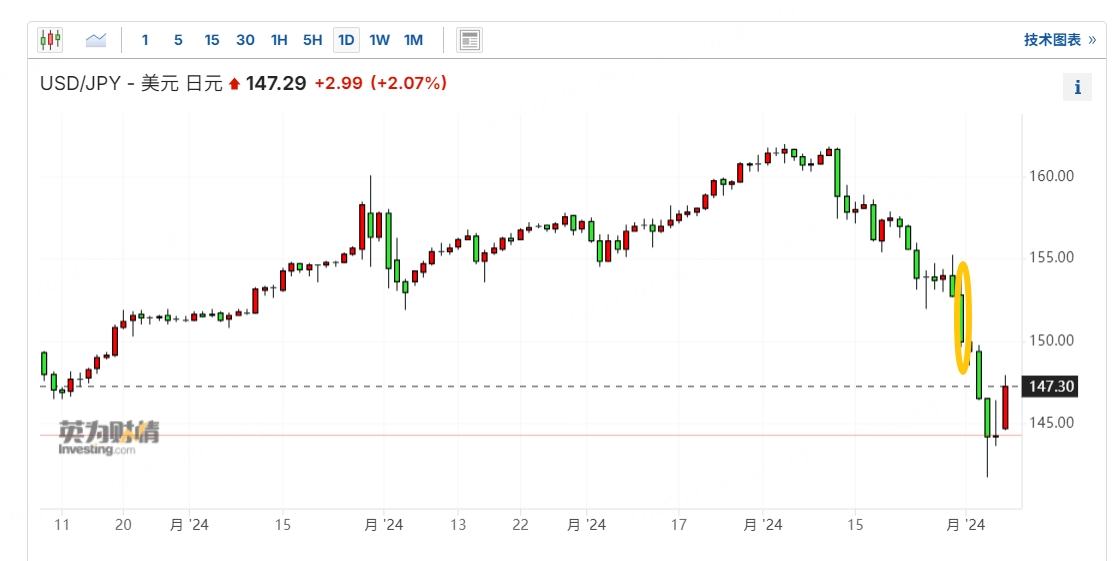Open the news panel icon
1119x561 pixels.
(x=469, y=40)
